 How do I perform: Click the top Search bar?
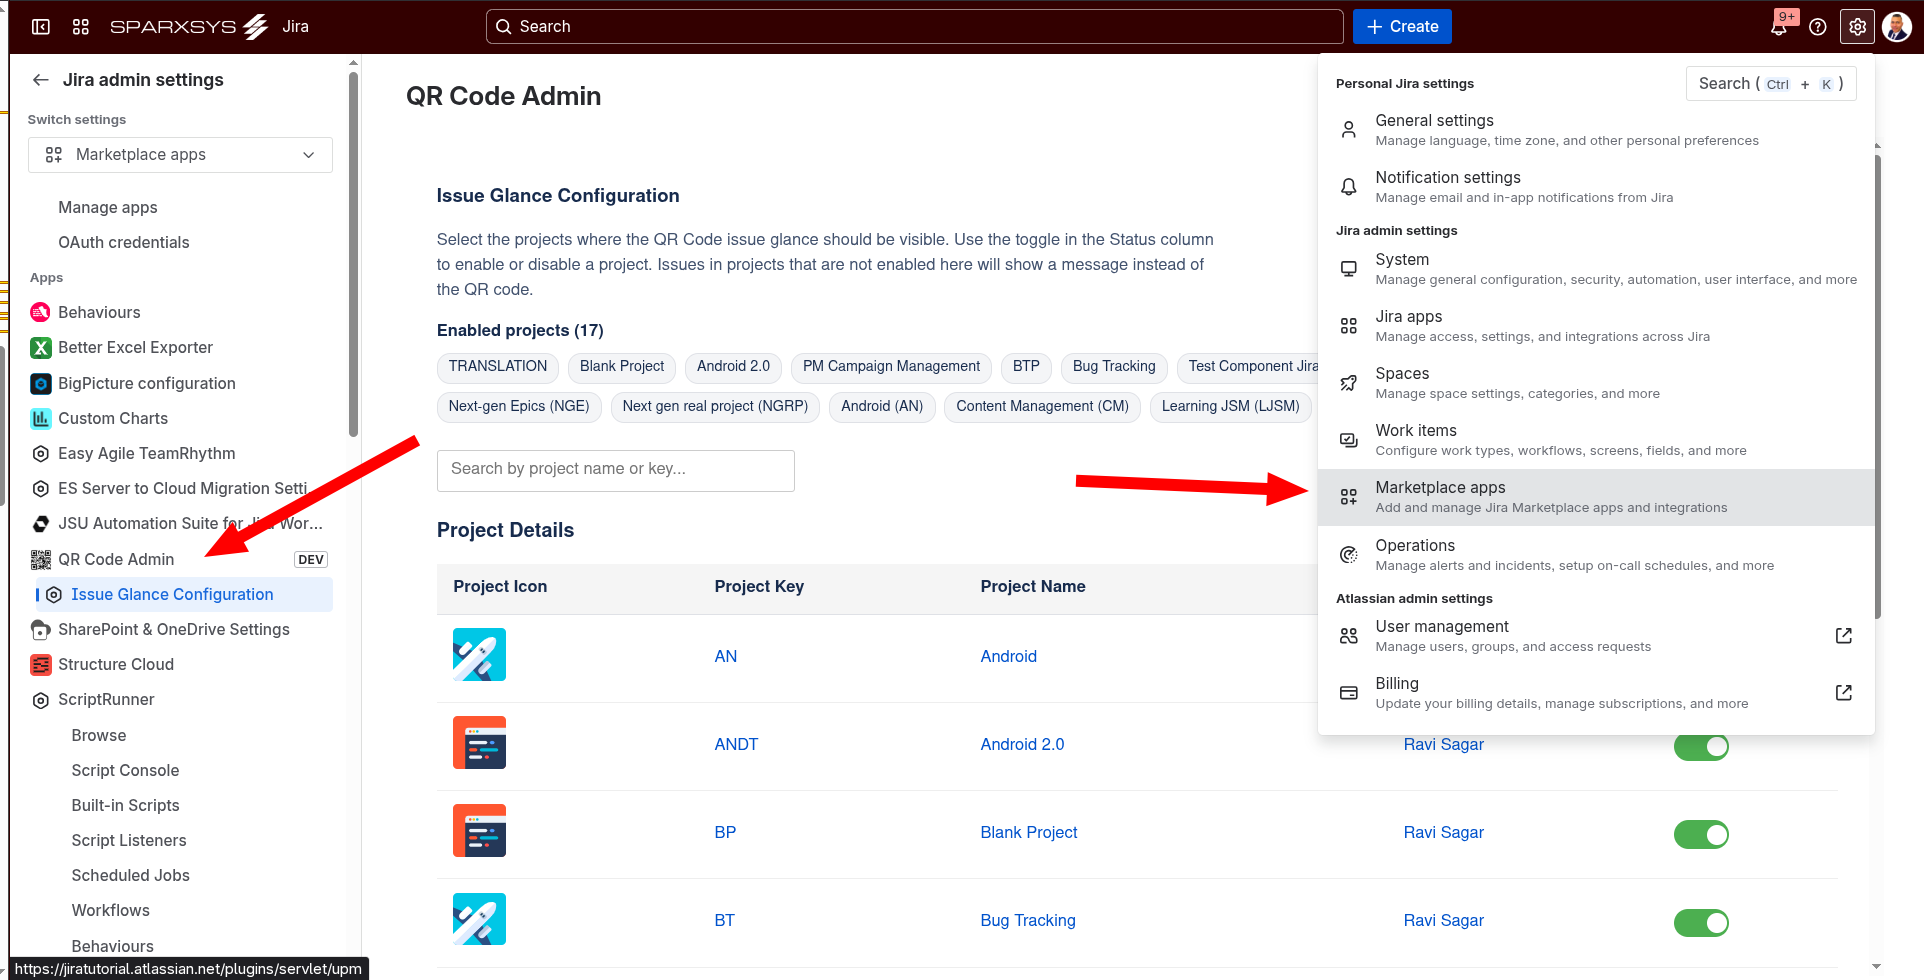(915, 27)
